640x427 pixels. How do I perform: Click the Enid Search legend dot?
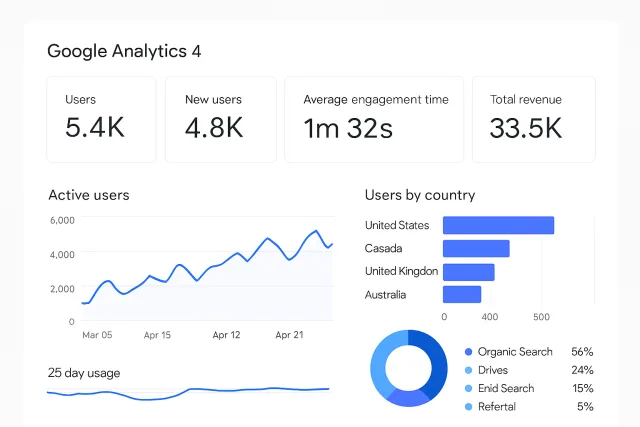(469, 388)
